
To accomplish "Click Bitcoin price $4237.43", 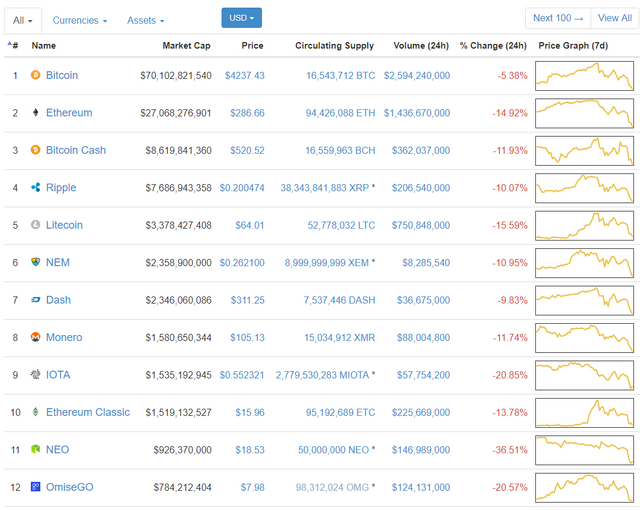I will pyautogui.click(x=244, y=75).
